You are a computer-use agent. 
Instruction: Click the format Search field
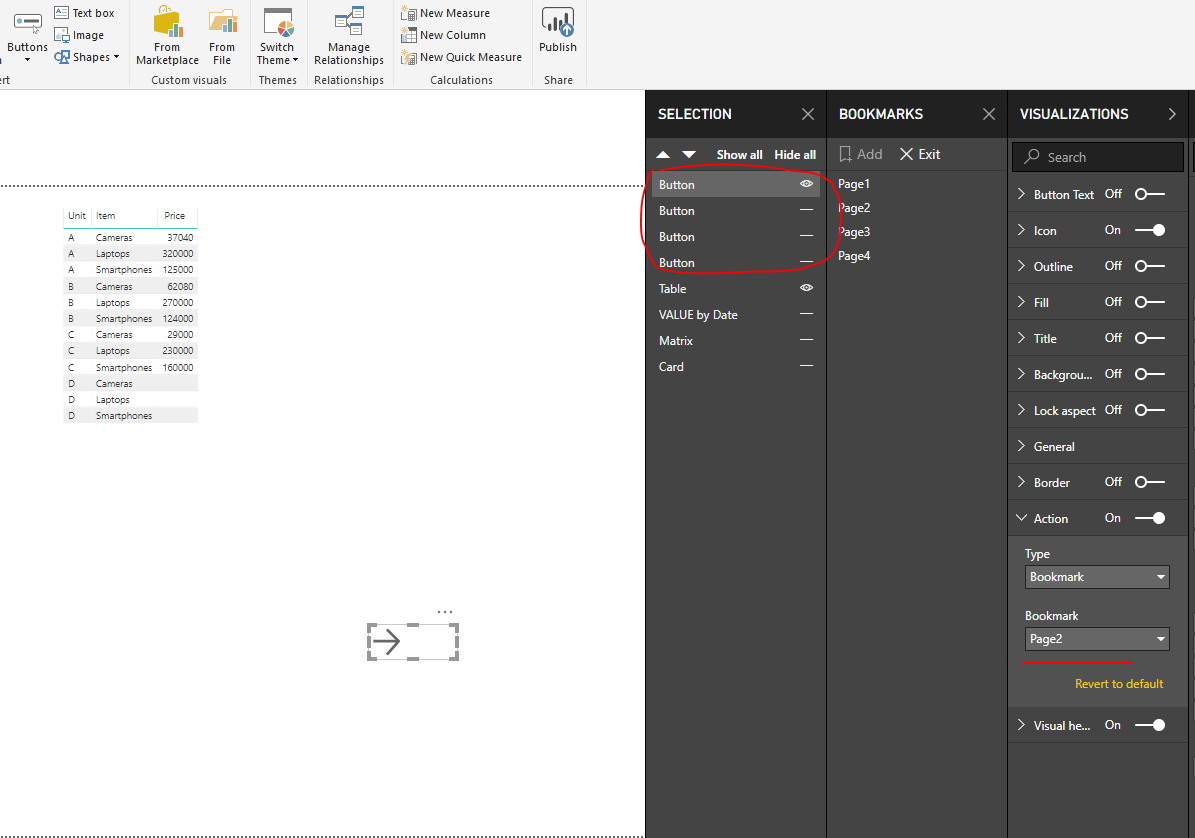tap(1097, 157)
